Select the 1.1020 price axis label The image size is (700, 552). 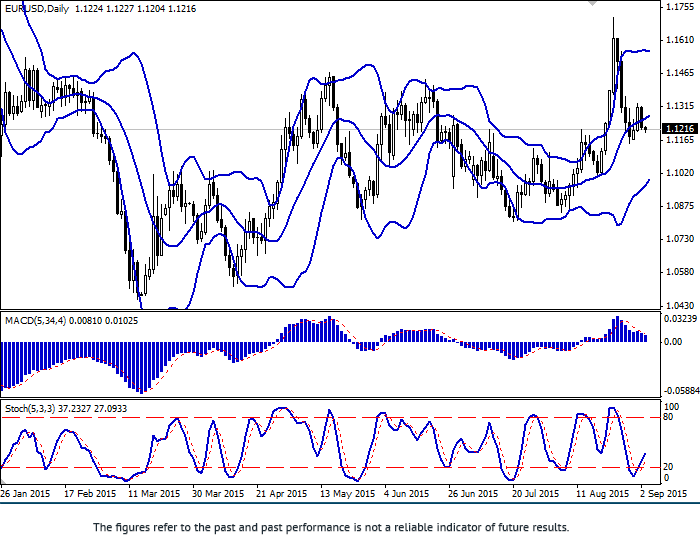coord(680,172)
